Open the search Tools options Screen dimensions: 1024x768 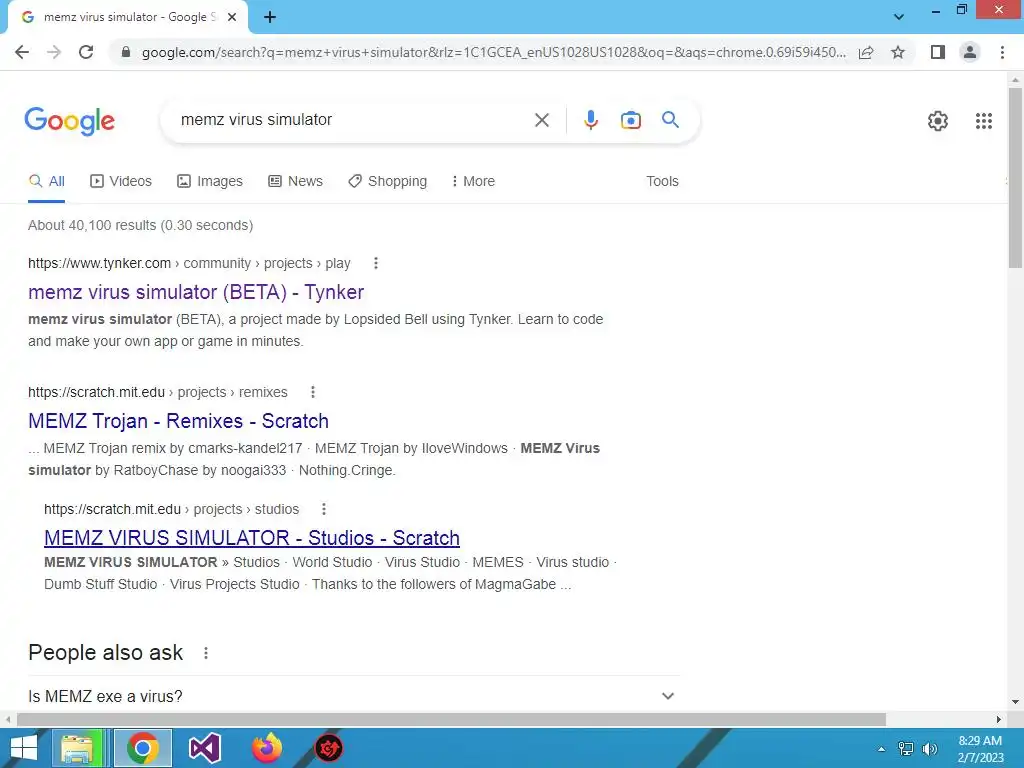662,182
